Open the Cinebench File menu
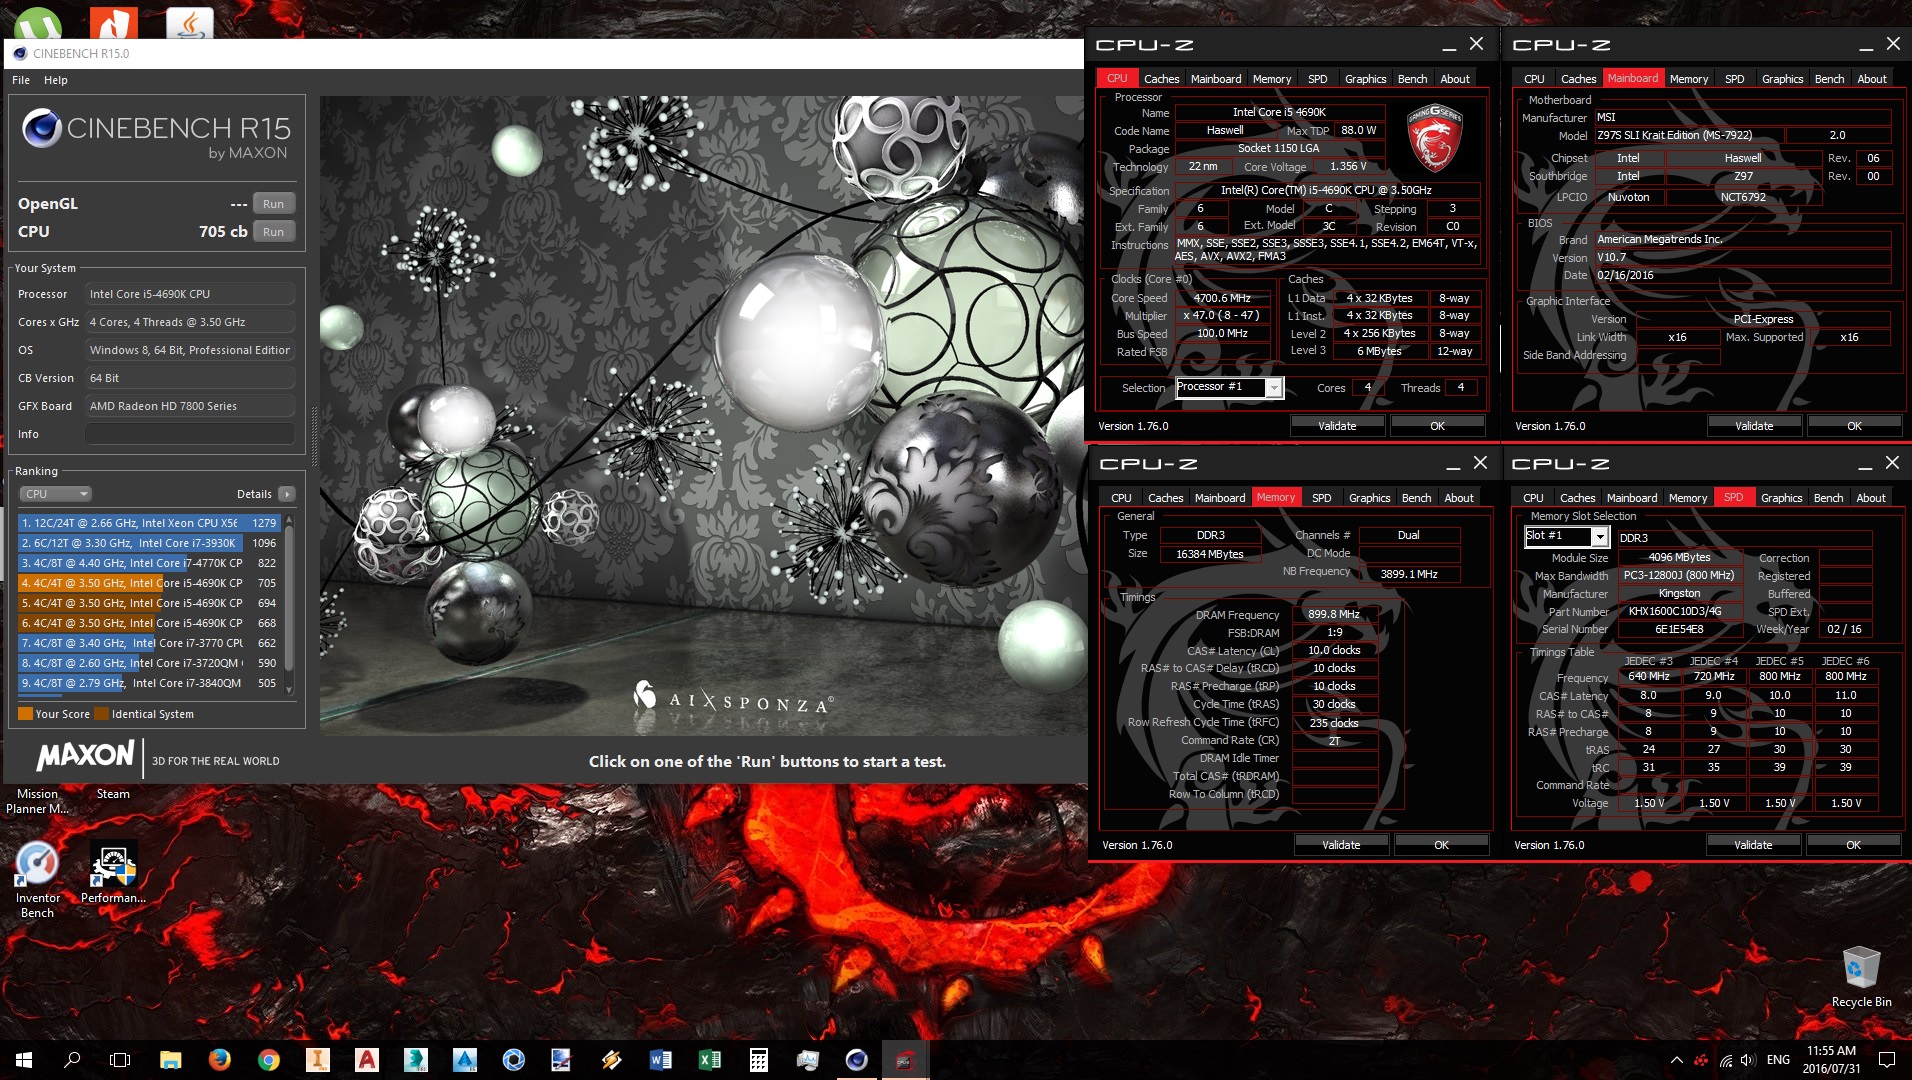The height and width of the screenshot is (1080, 1912). pos(21,80)
